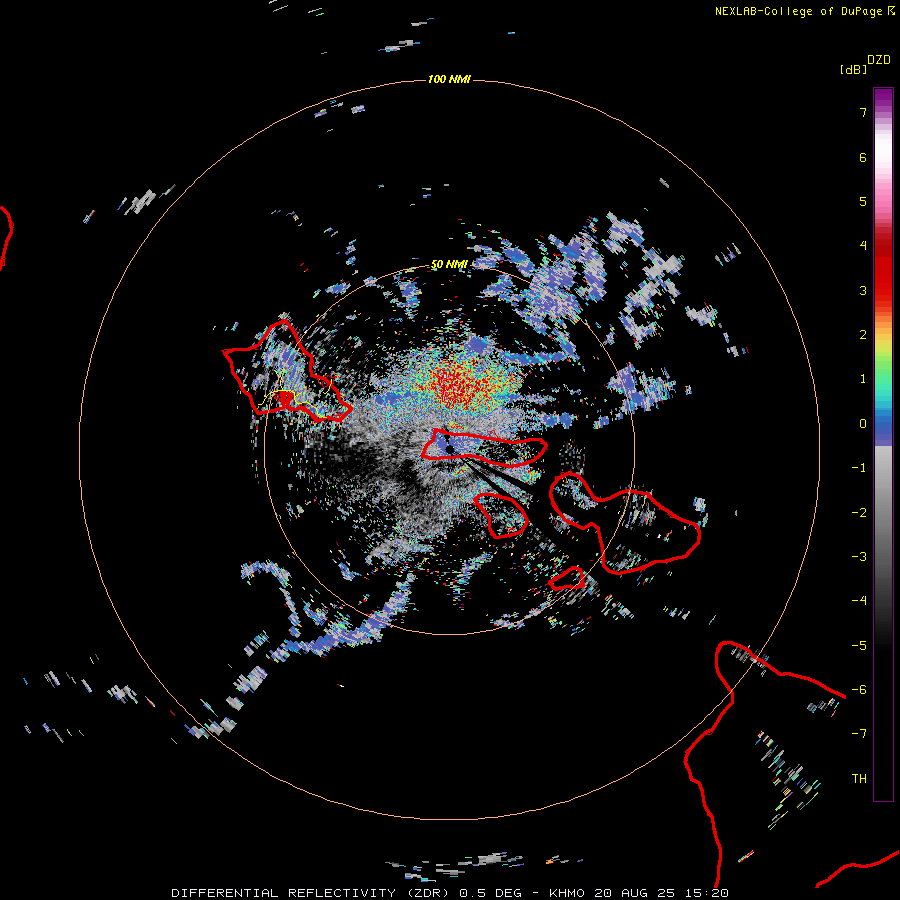Click the 5 dB scale value
Viewport: 900px width, 900px height.
point(863,202)
